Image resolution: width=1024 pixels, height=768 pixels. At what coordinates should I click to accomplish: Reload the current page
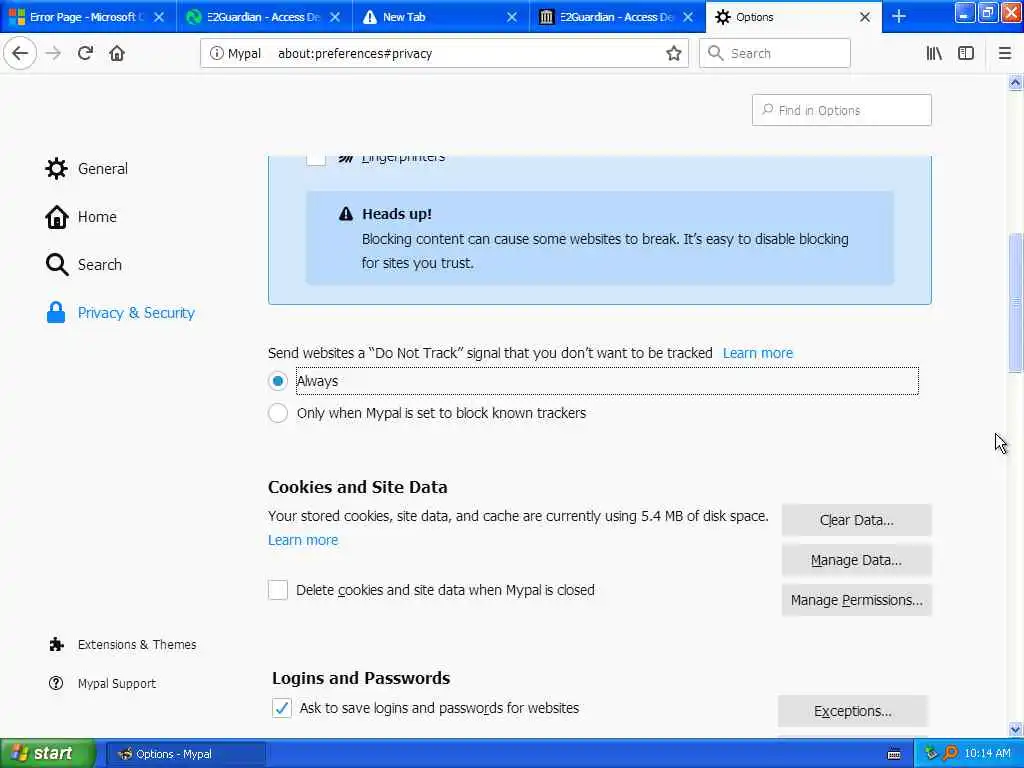[x=85, y=54]
